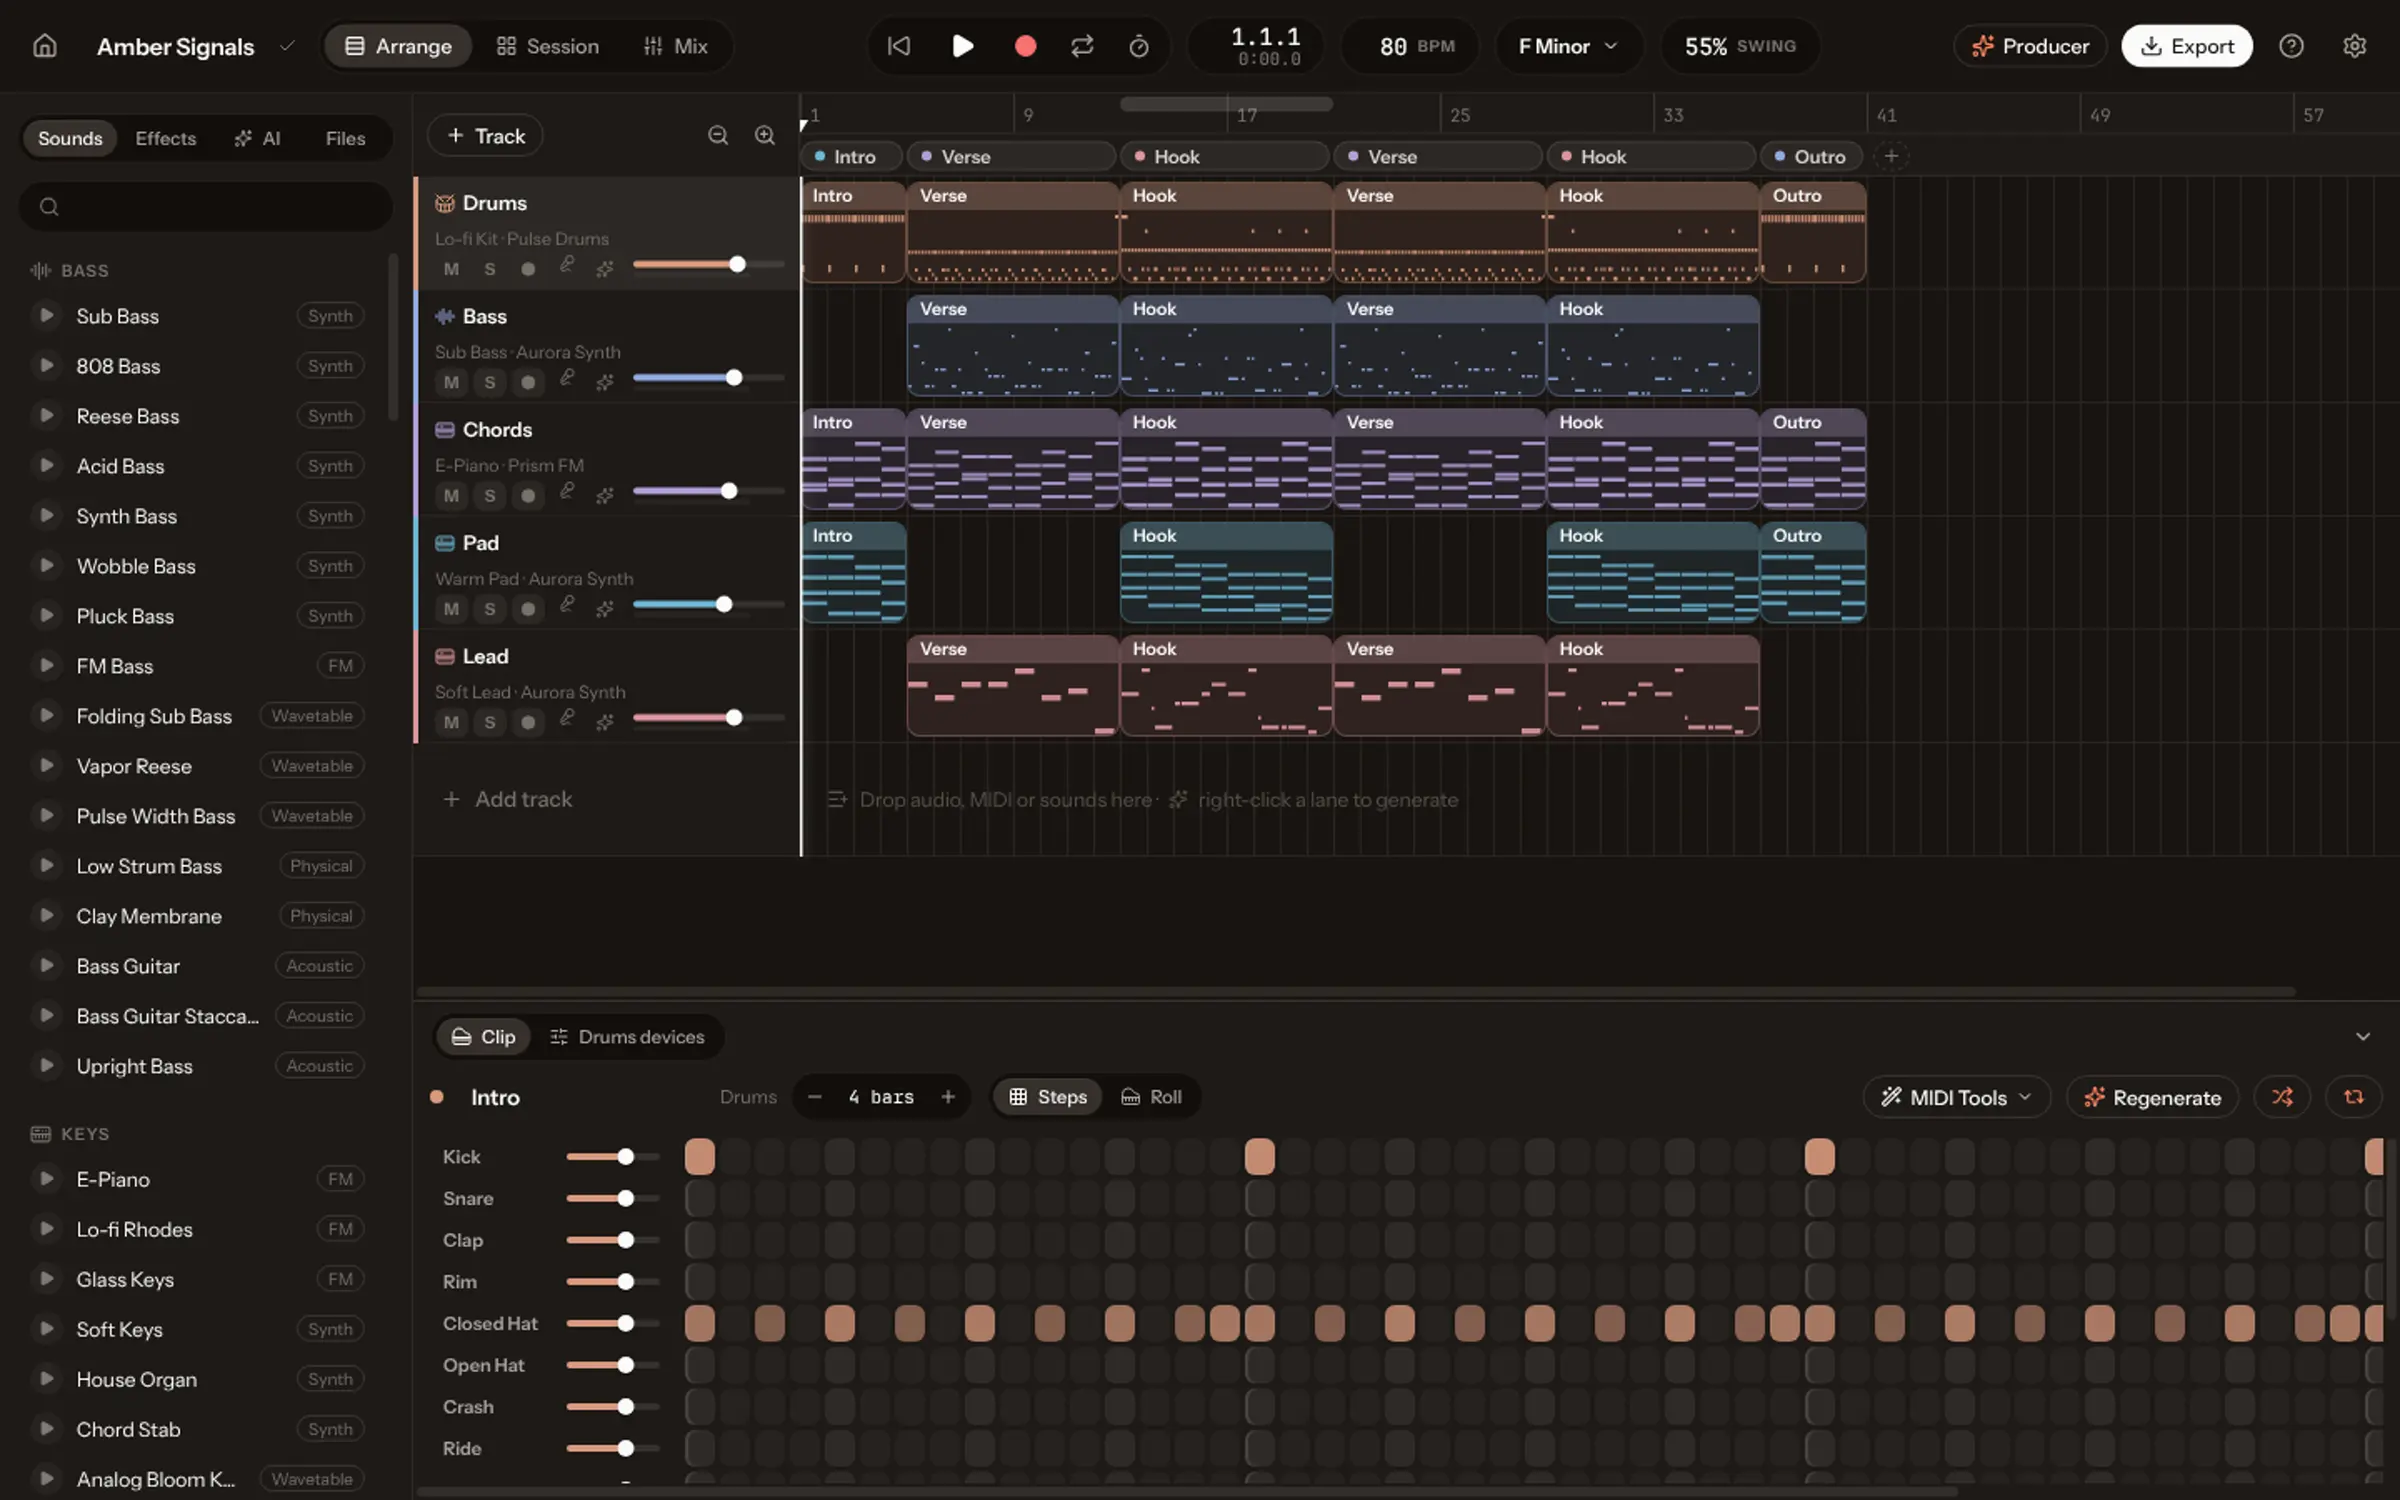2400x1500 pixels.
Task: Switch to the Mix view
Action: (676, 46)
